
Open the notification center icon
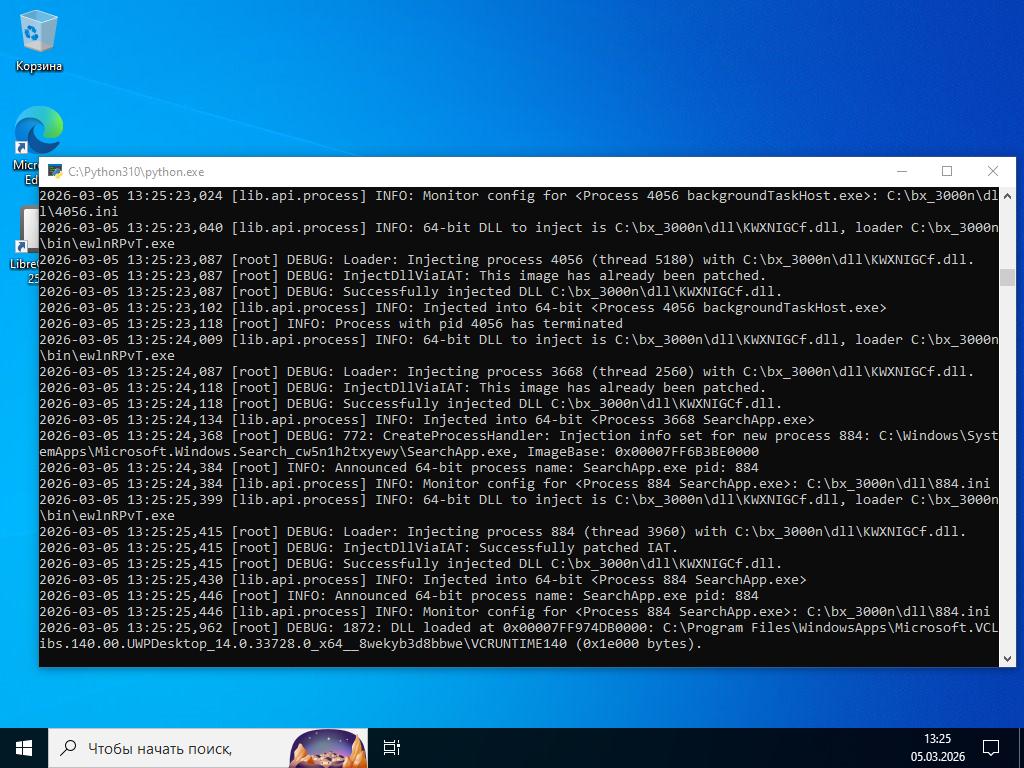pos(990,747)
